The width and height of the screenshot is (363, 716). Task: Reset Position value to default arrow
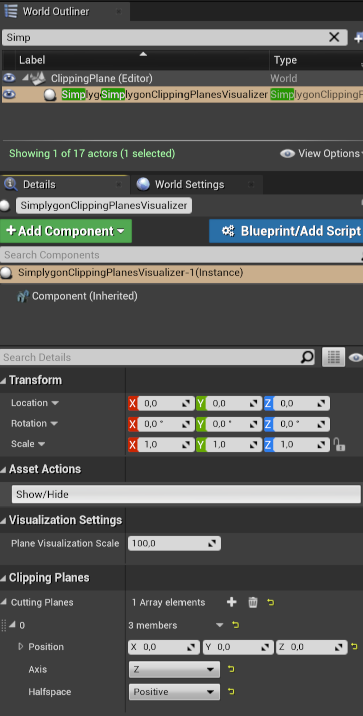pos(354,647)
